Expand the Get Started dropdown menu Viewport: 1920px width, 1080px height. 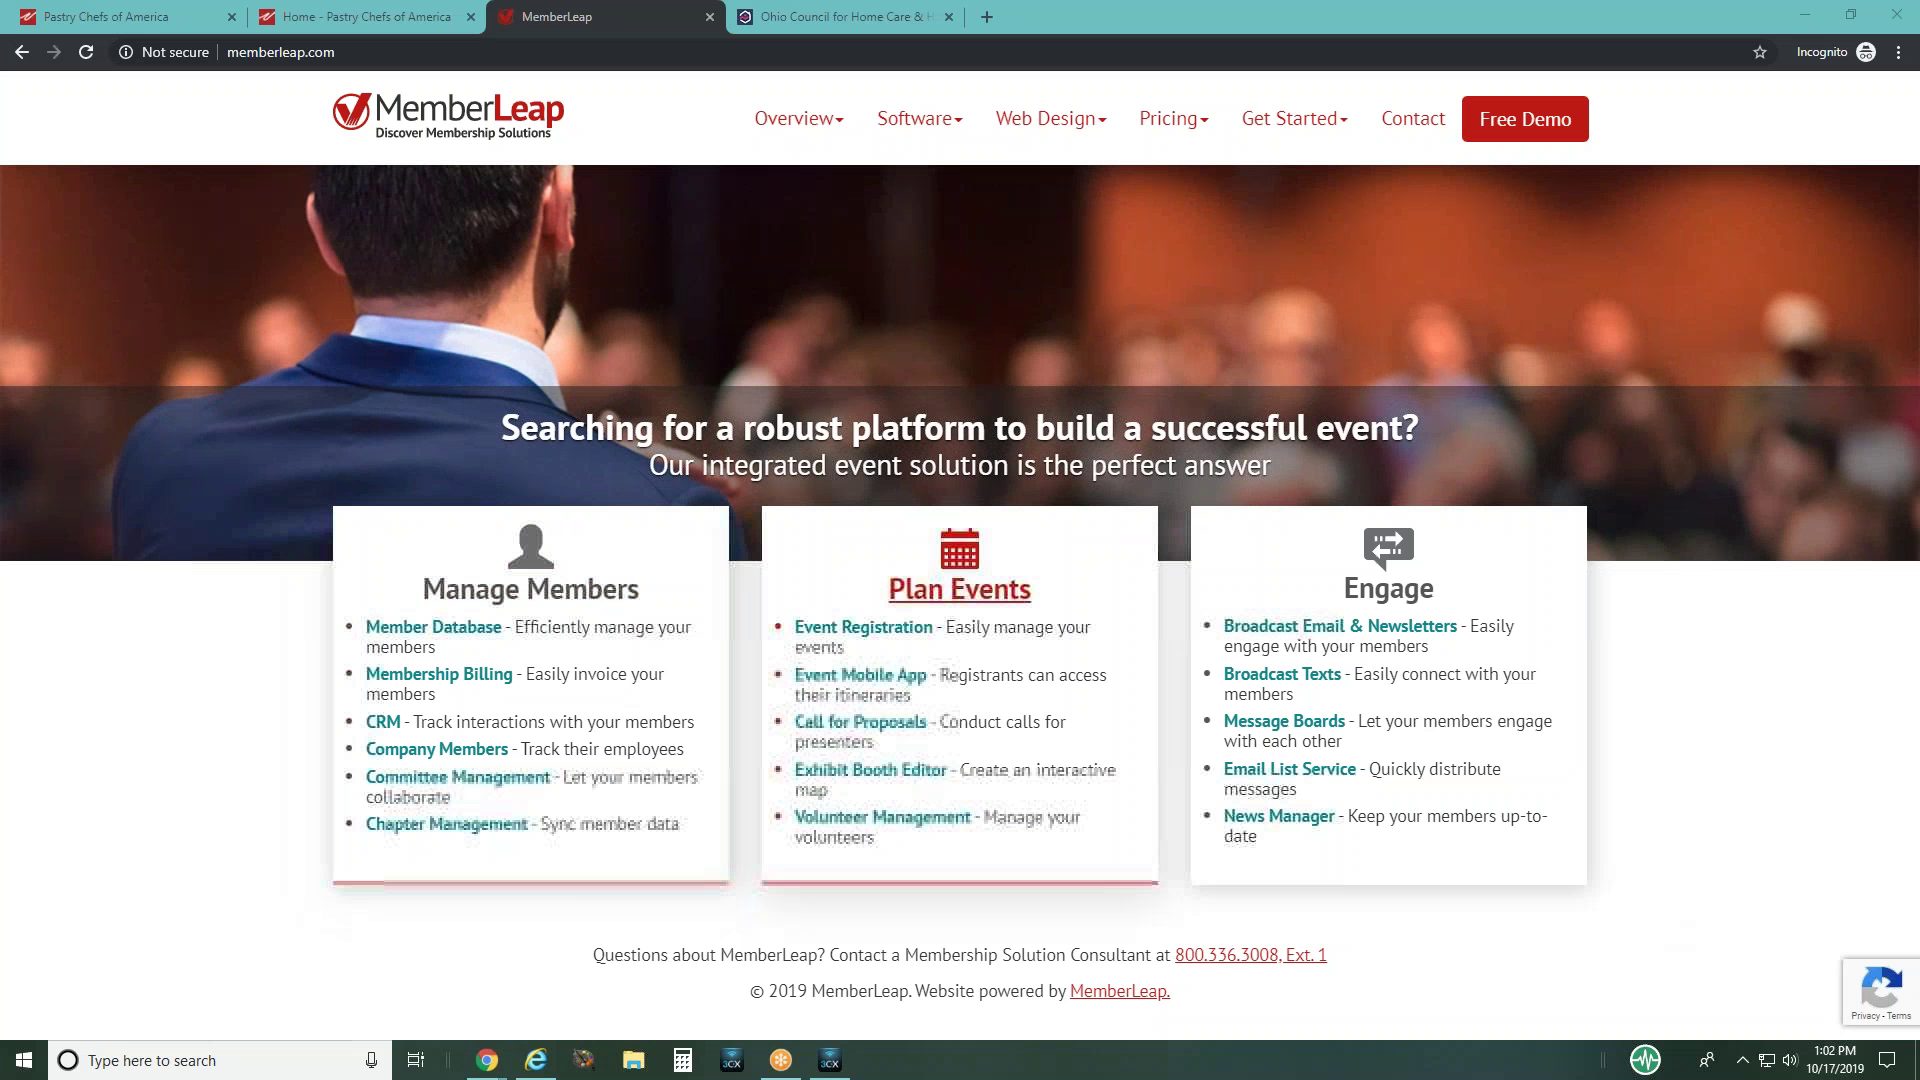(x=1295, y=118)
